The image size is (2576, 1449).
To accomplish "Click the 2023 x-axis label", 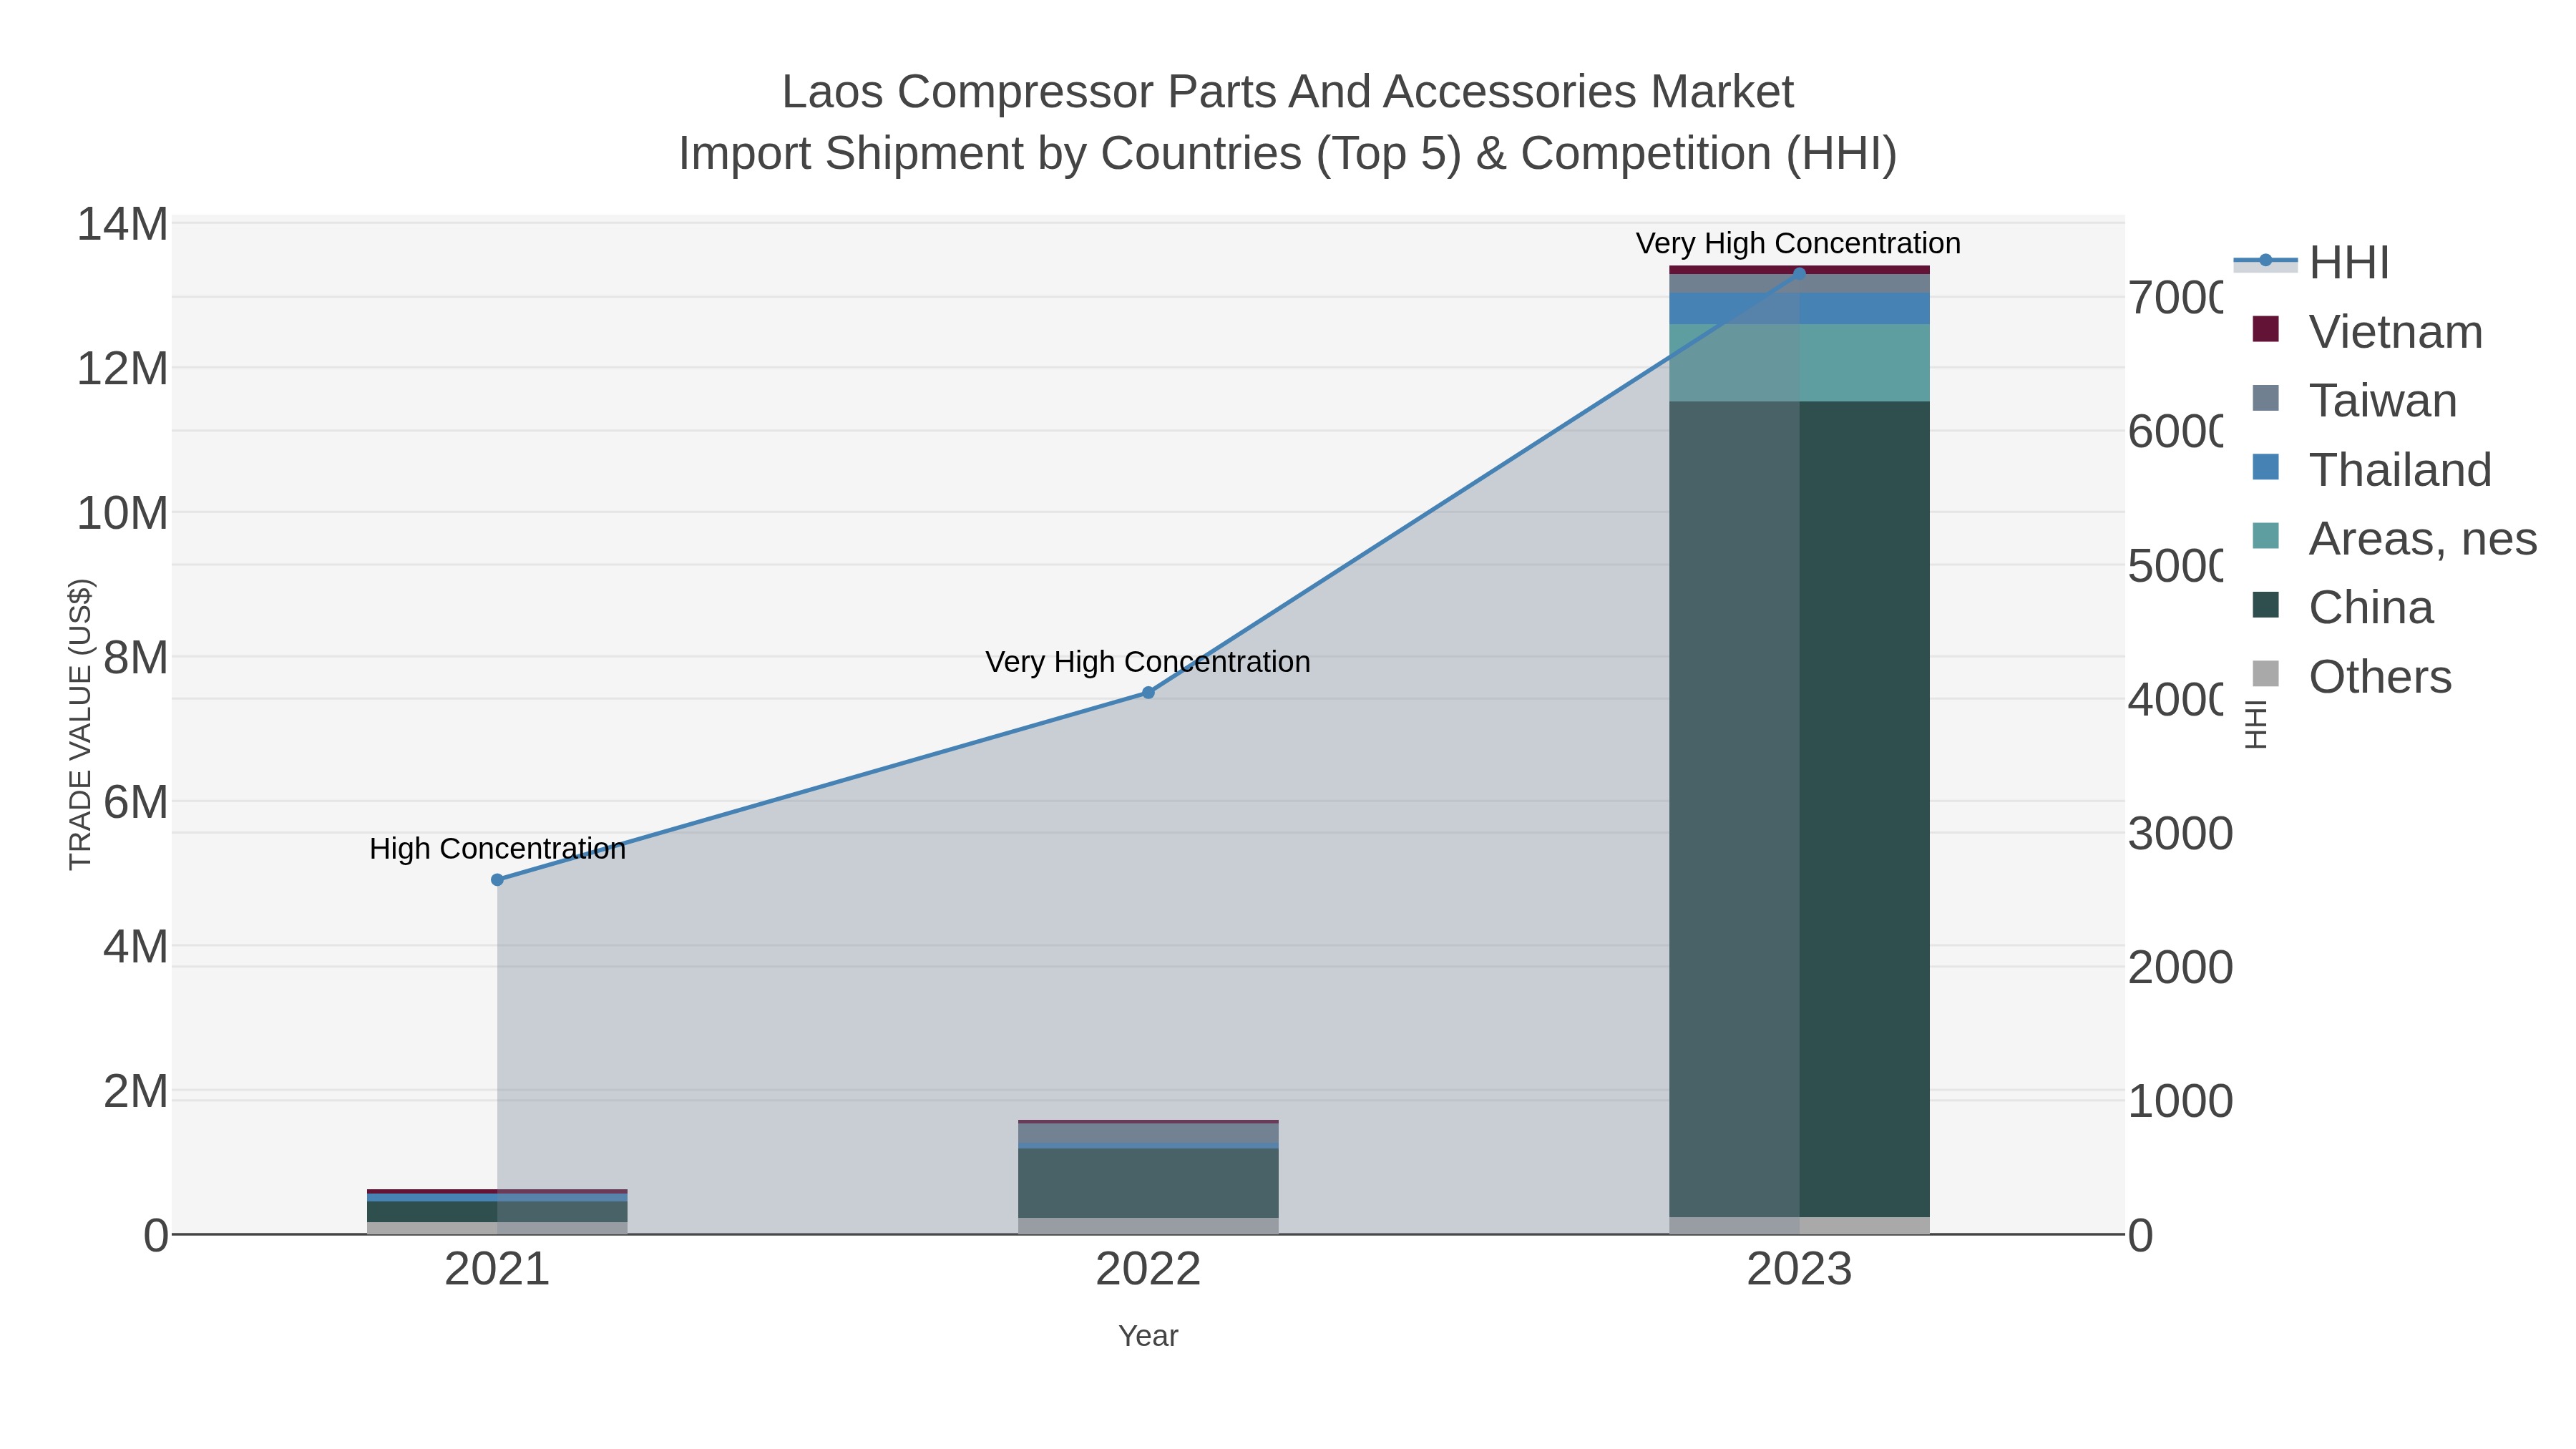I will click(1799, 1270).
